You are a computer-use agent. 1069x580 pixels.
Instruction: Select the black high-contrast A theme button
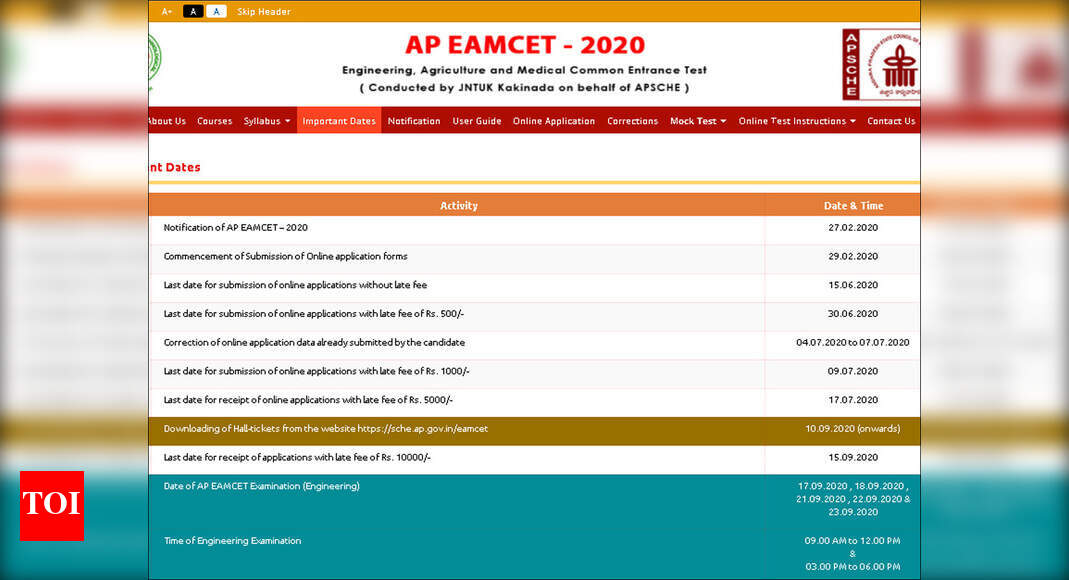point(193,12)
